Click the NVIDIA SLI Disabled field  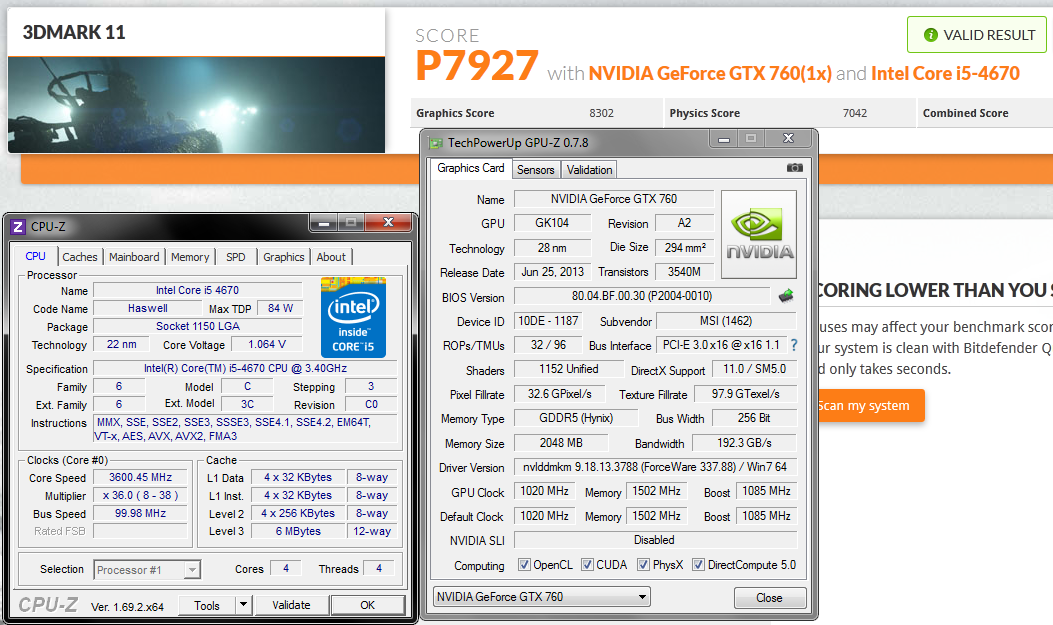click(x=655, y=540)
